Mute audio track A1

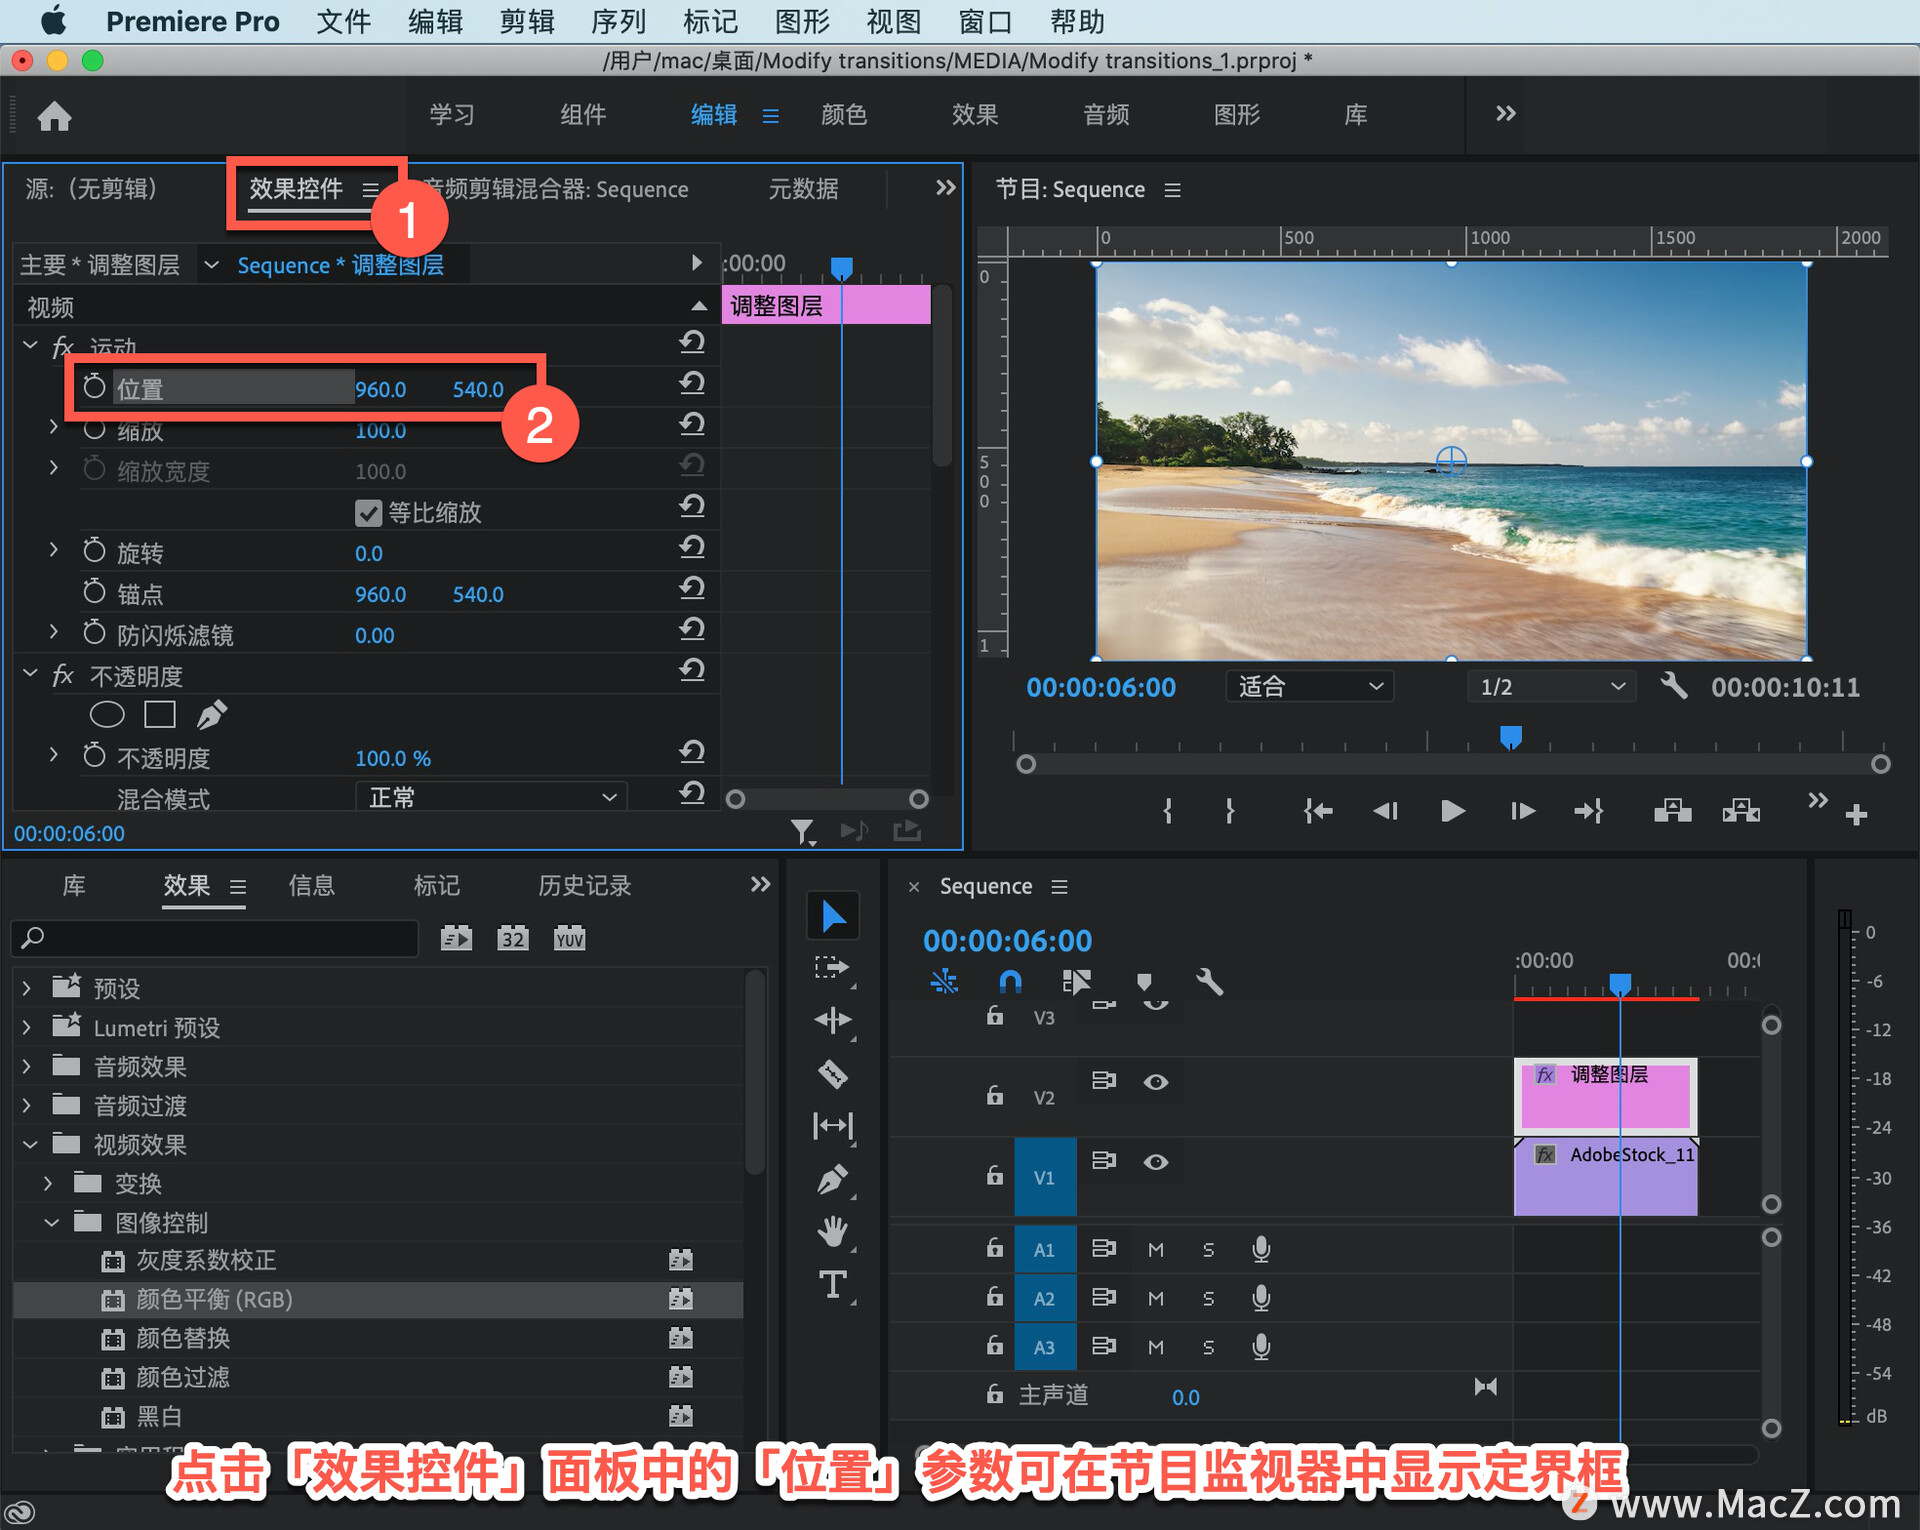1156,1250
